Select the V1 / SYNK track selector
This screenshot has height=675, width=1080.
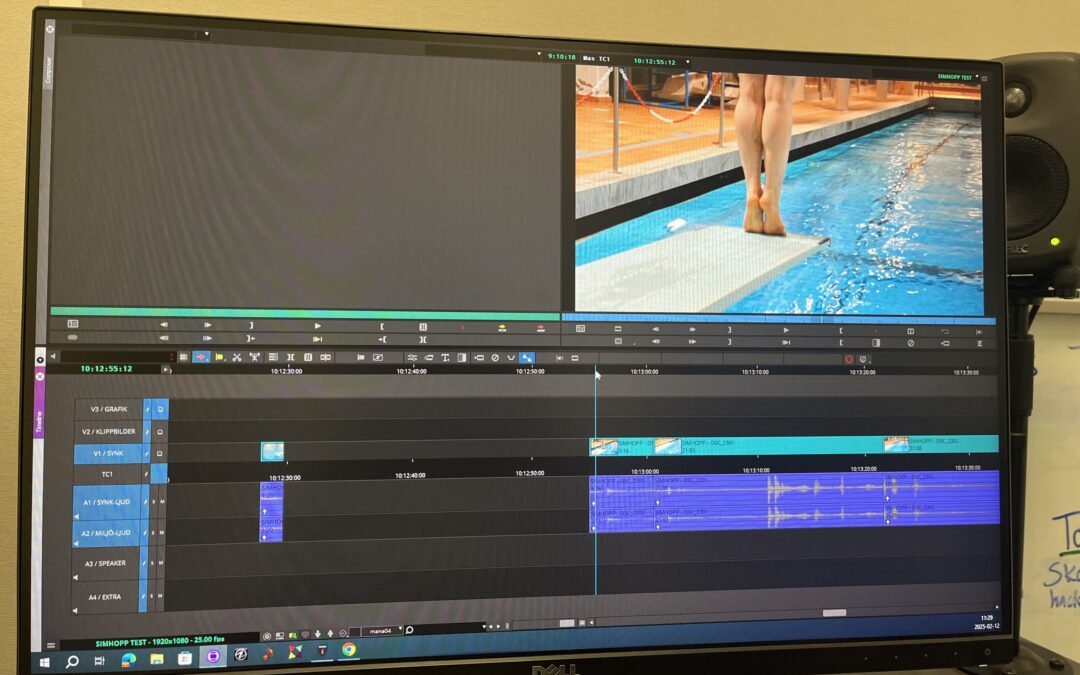click(x=108, y=453)
